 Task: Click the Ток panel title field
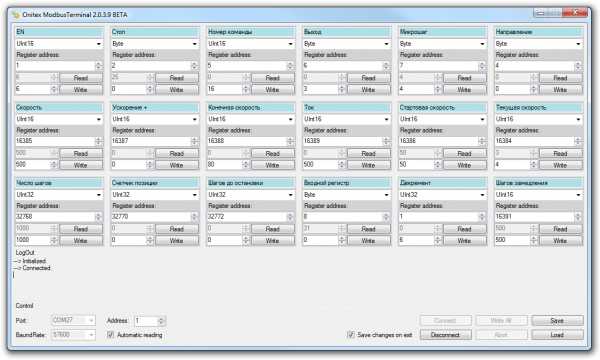[x=347, y=108]
